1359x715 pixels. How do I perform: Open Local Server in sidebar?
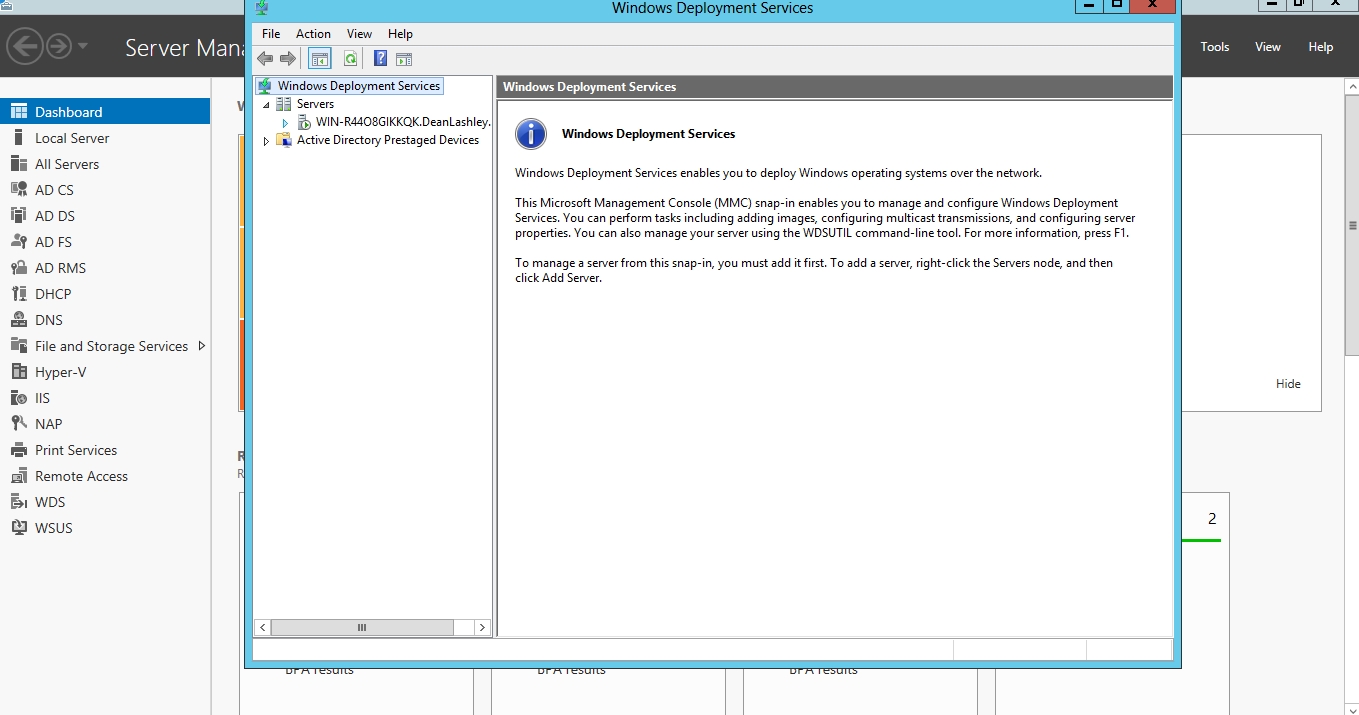point(72,138)
